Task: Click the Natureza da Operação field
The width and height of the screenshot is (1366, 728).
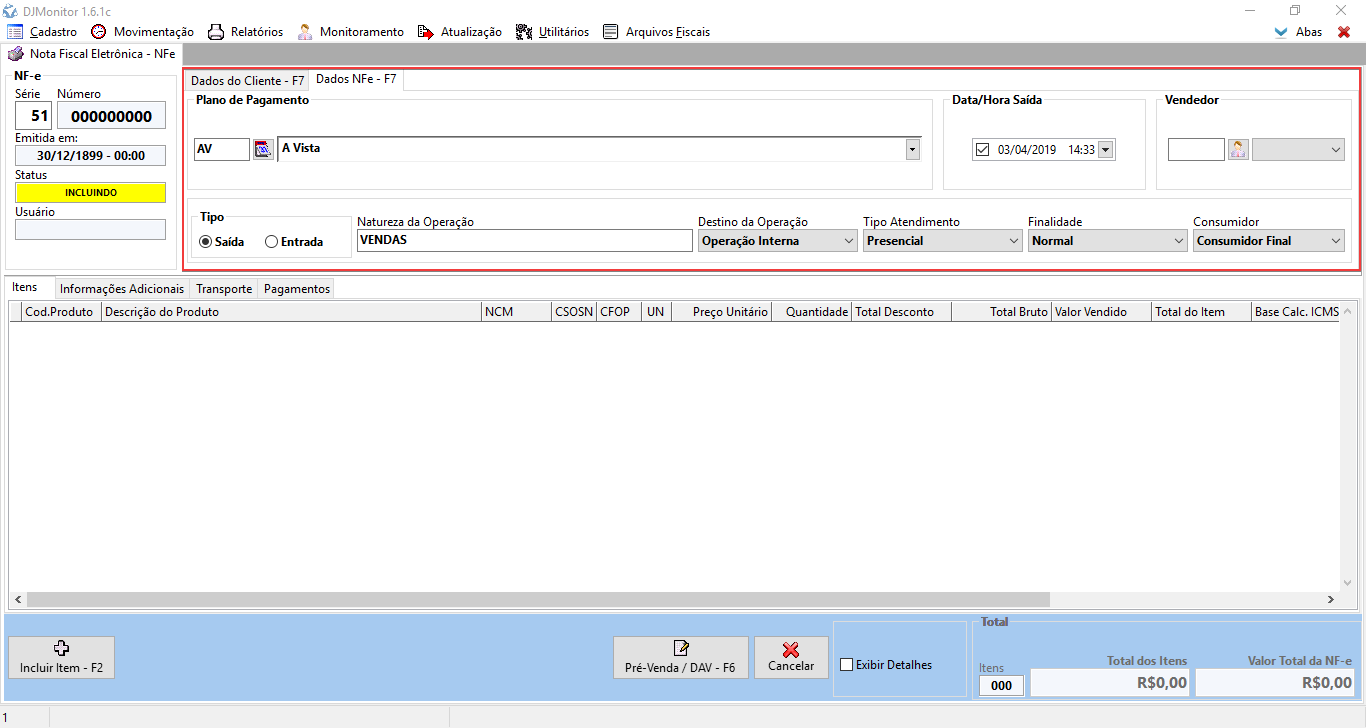Action: (524, 241)
